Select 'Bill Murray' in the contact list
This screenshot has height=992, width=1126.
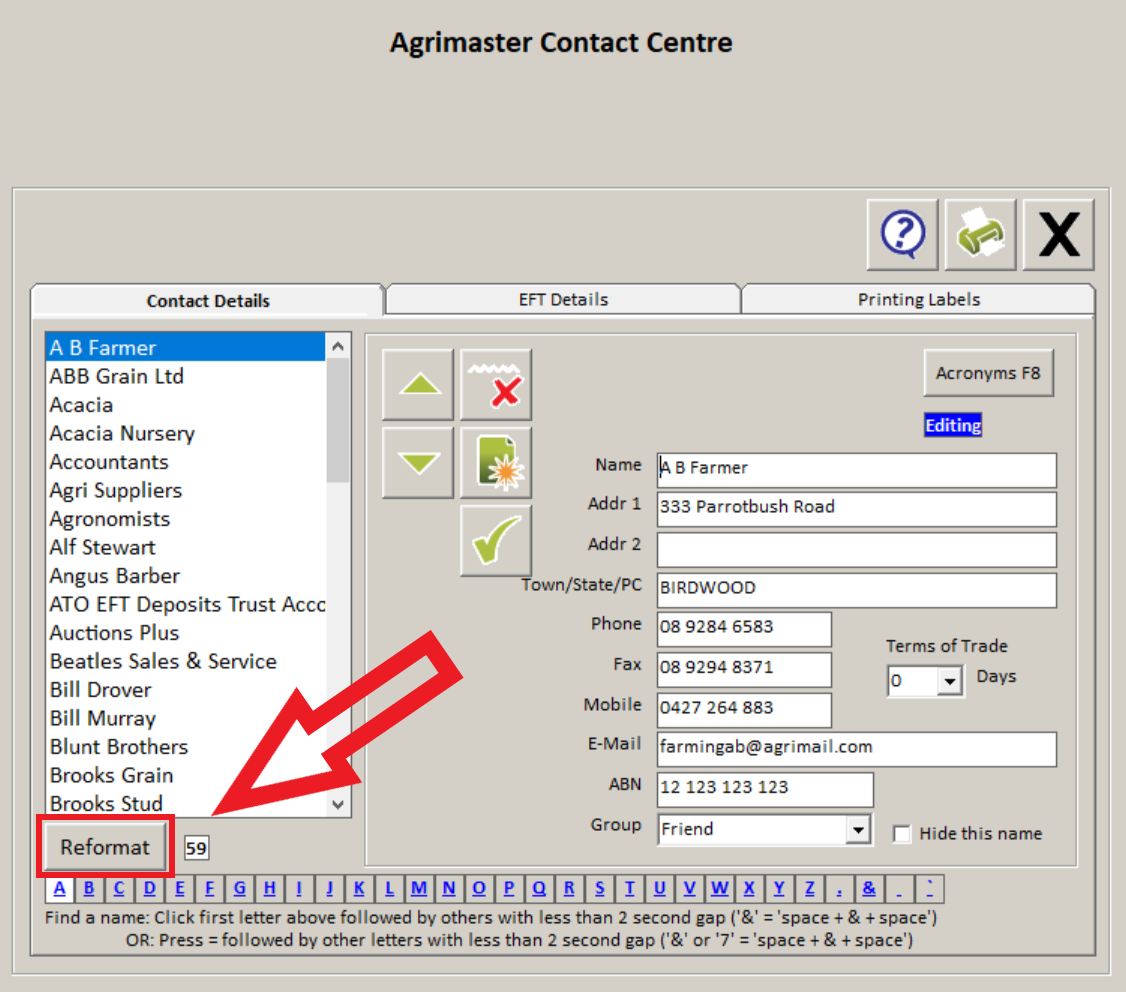point(185,718)
